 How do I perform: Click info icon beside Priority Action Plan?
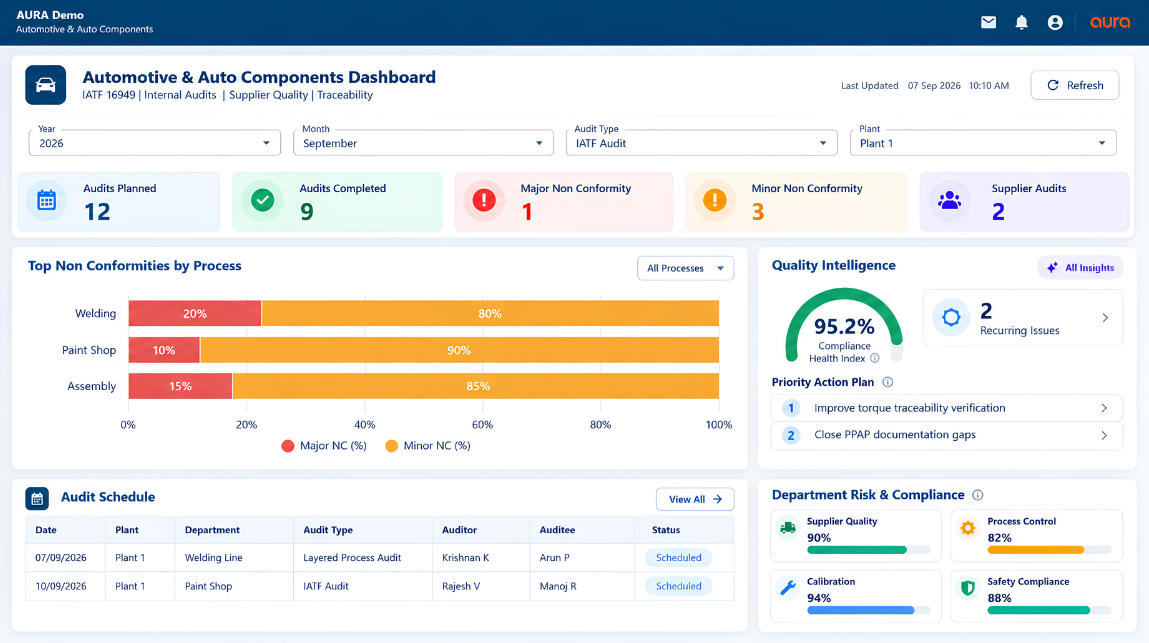point(887,382)
